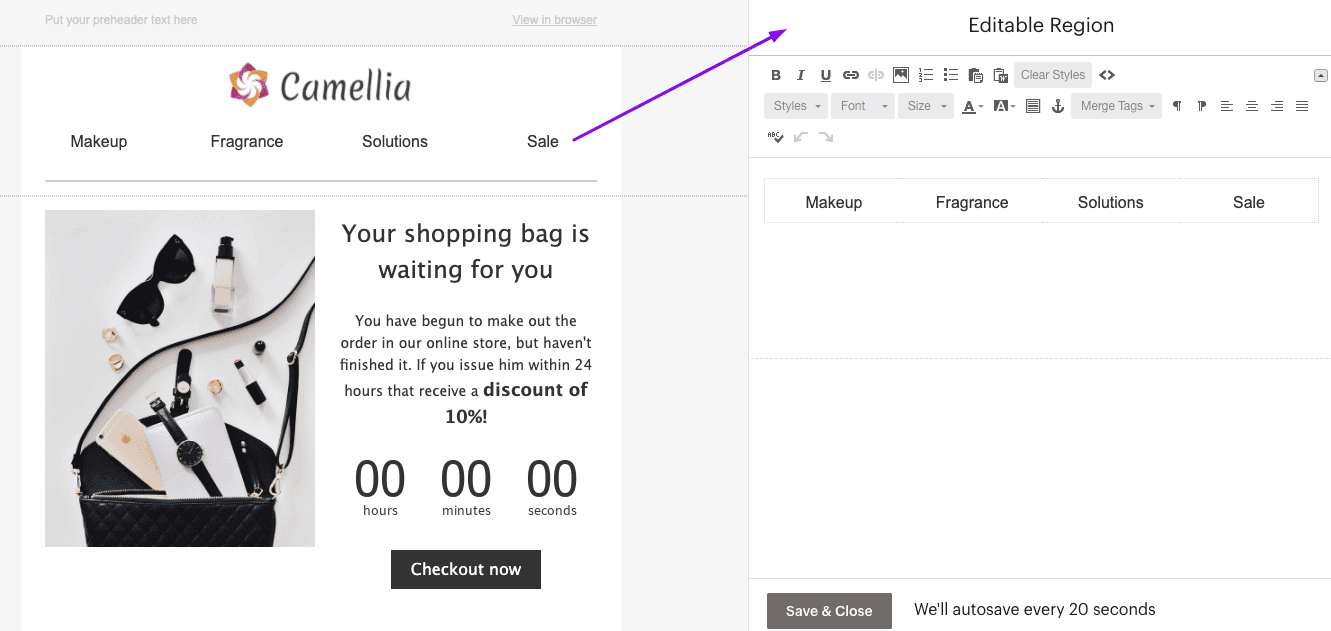The height and width of the screenshot is (631, 1331).
Task: Create a numbered list
Action: point(925,74)
